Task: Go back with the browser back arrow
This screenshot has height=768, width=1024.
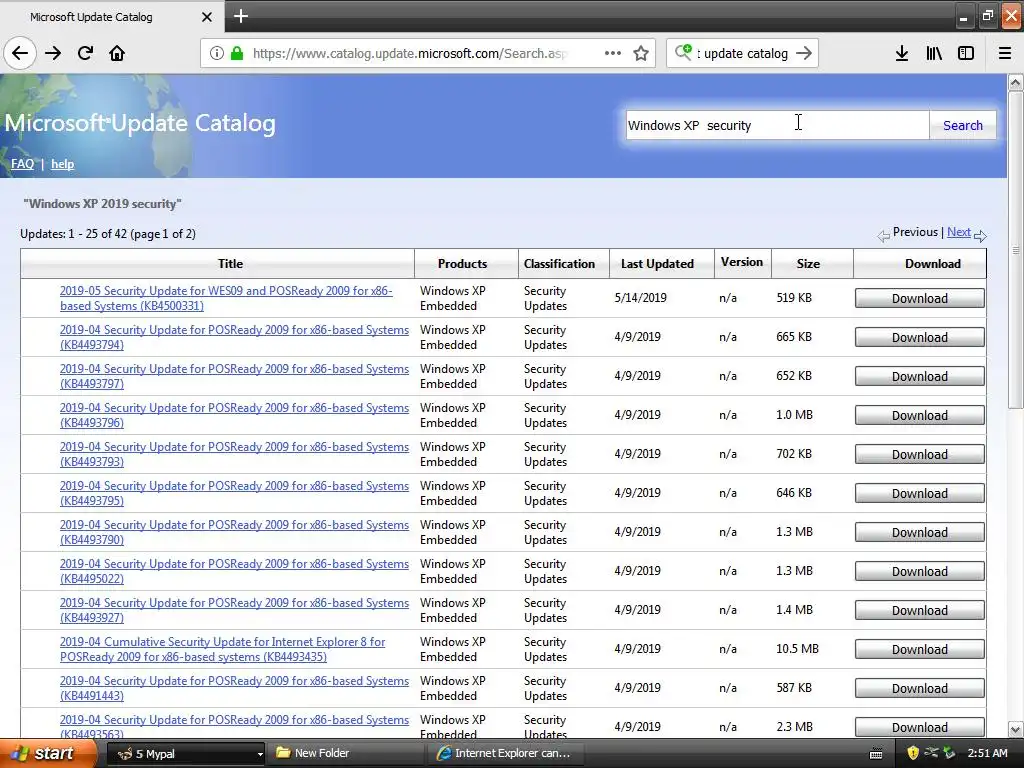Action: 20,53
